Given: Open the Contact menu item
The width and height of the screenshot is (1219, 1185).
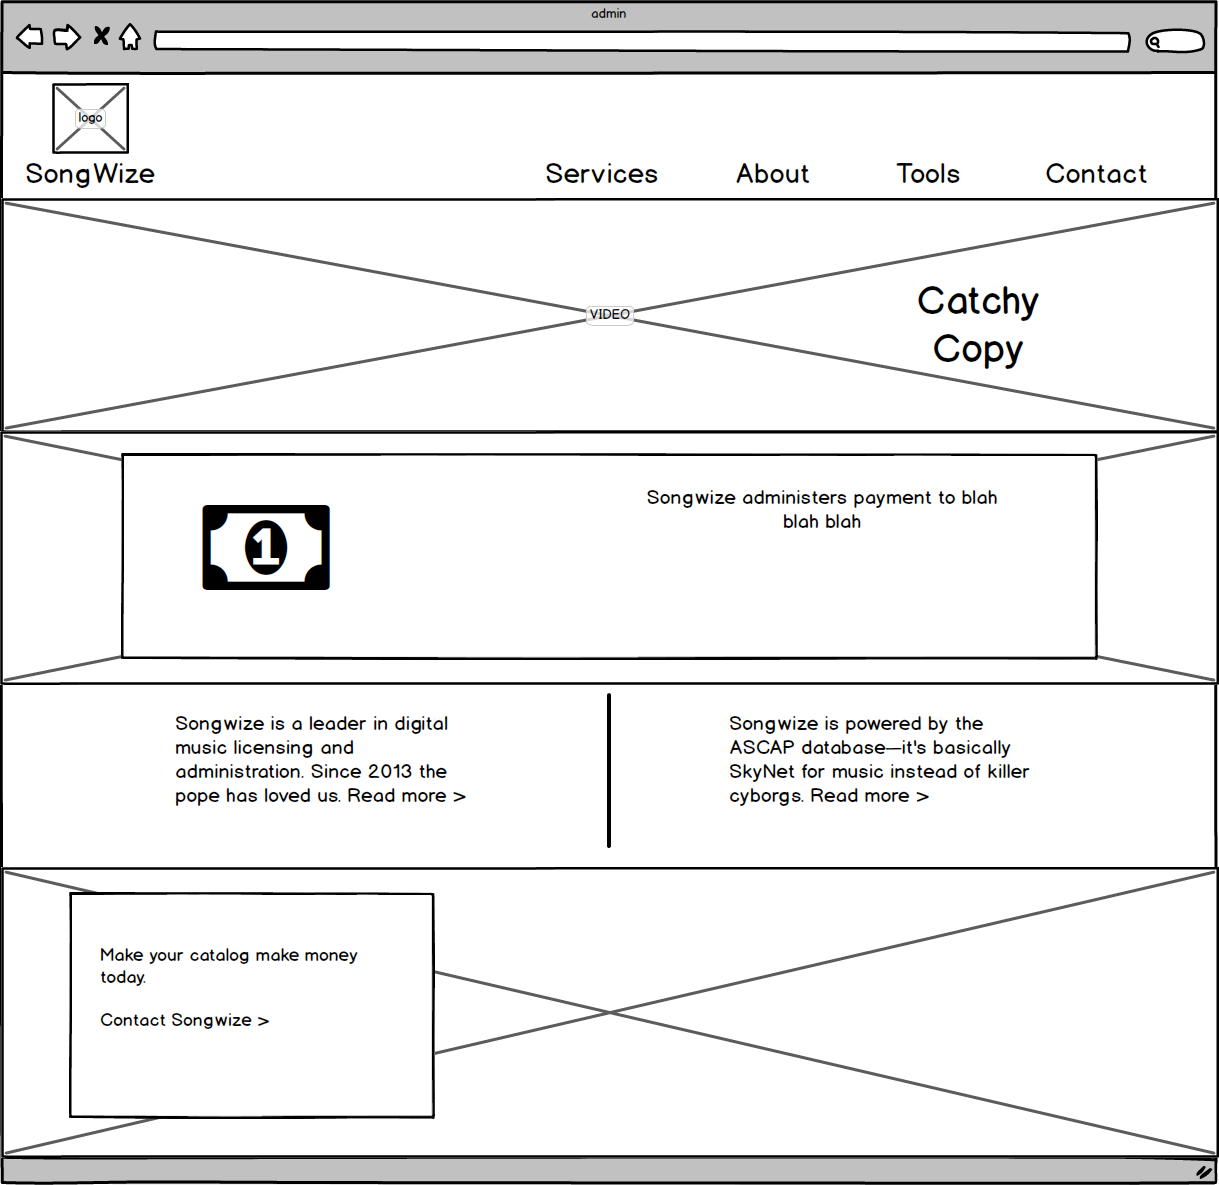Looking at the screenshot, I should pos(1096,174).
